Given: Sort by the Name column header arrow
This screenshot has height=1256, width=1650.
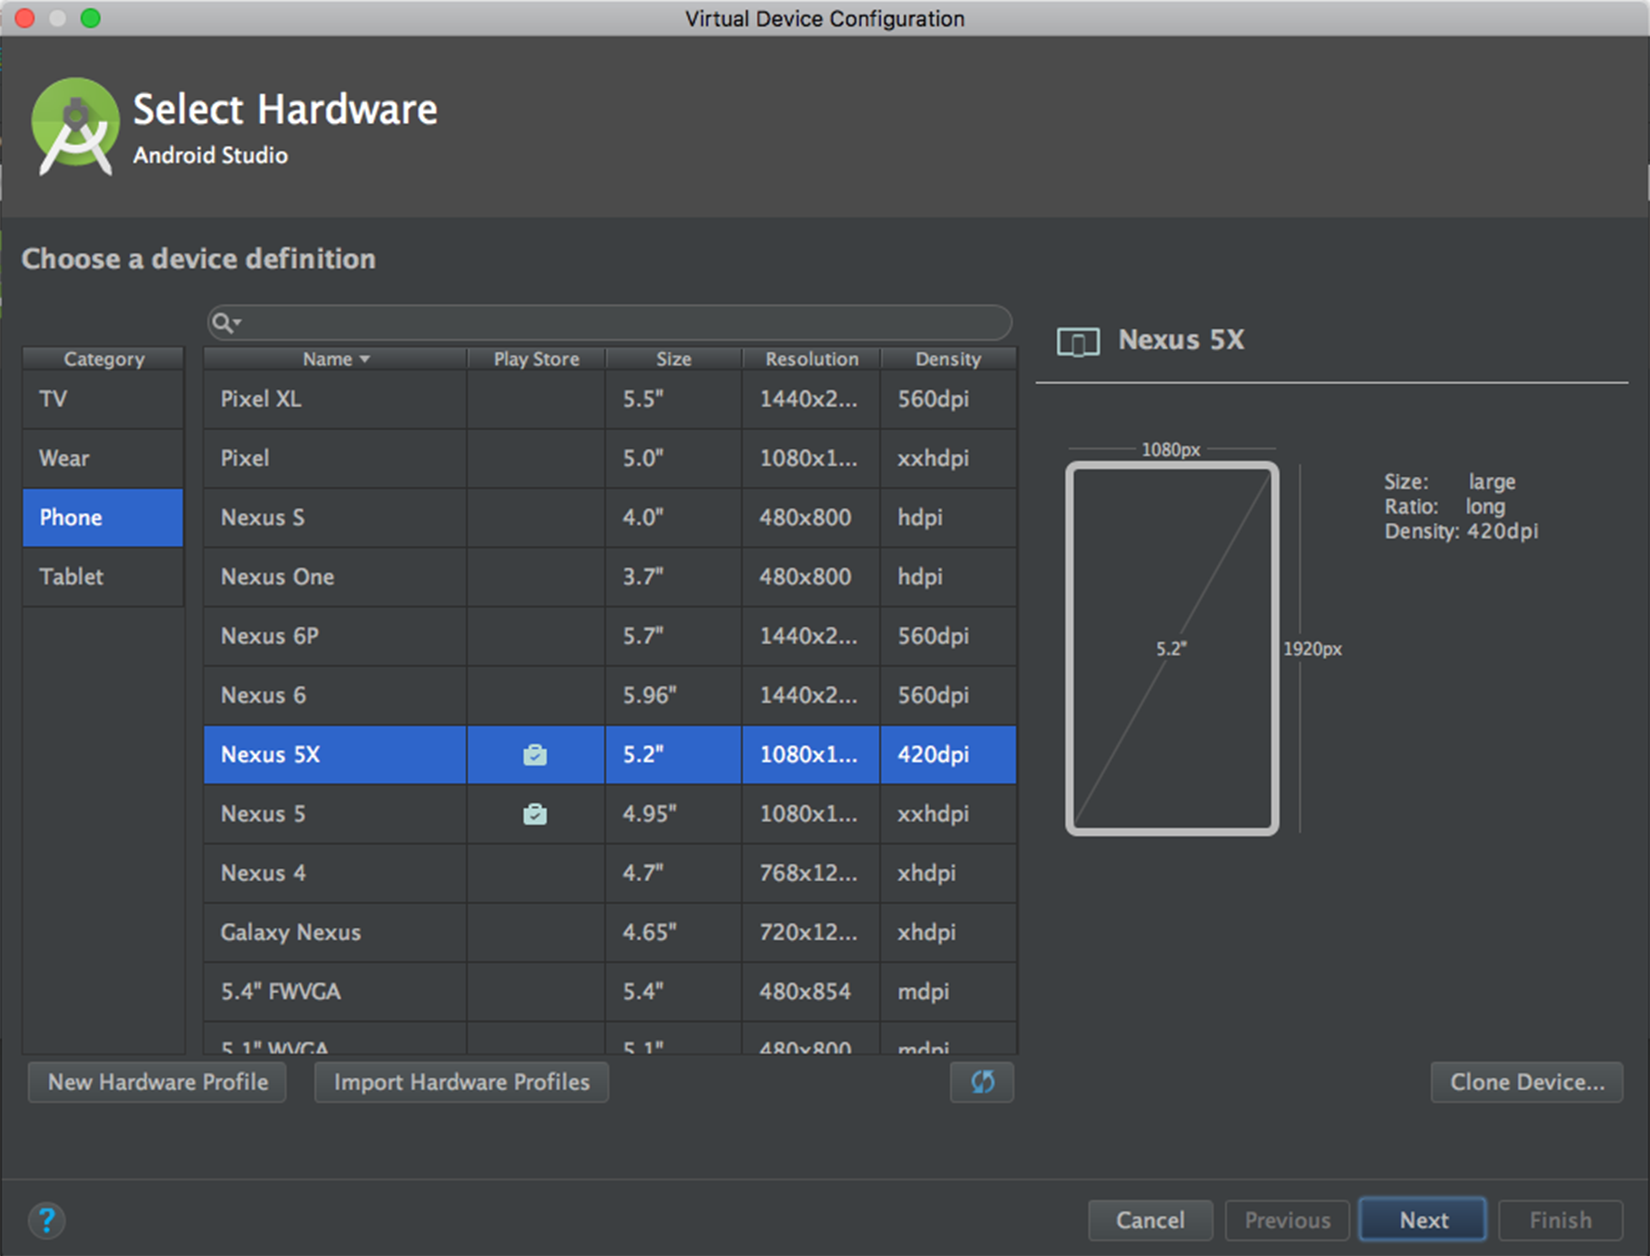Looking at the screenshot, I should [364, 359].
